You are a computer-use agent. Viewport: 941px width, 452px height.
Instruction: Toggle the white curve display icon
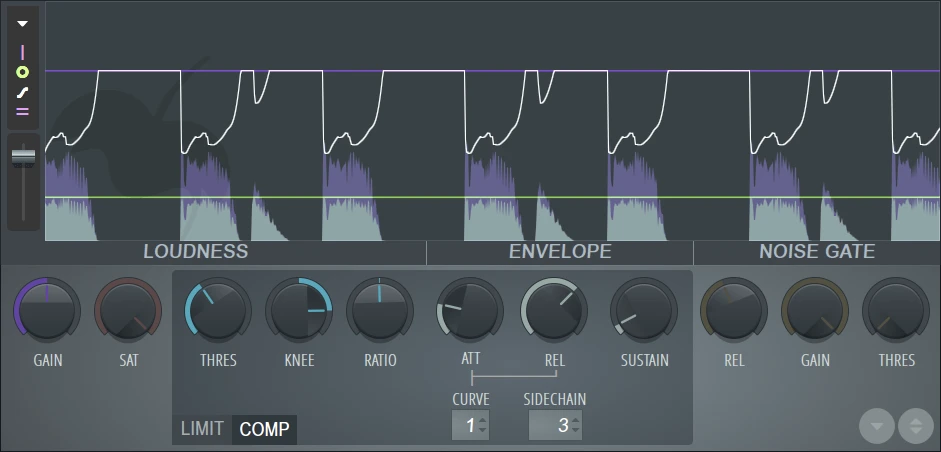[x=23, y=93]
